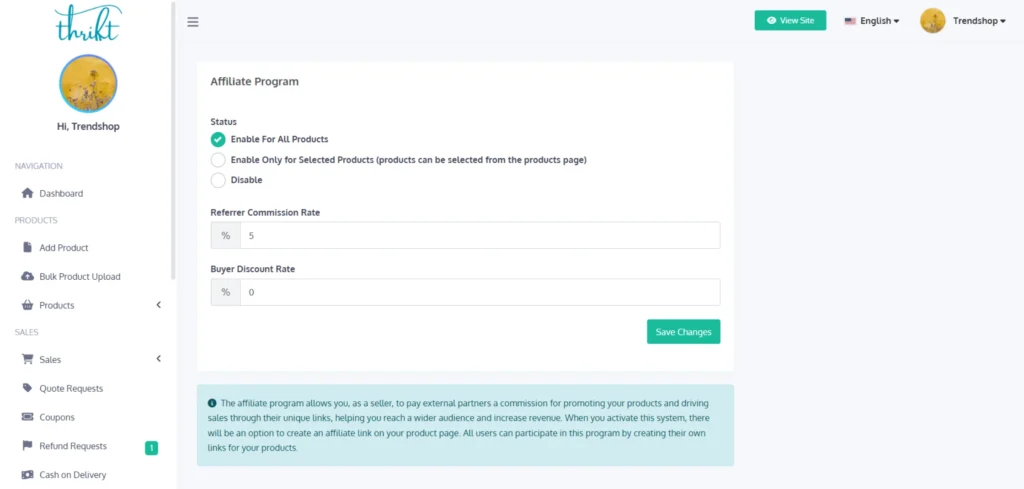The image size is (1024, 489).
Task: Click the Coupons ticket icon
Action: click(x=28, y=417)
